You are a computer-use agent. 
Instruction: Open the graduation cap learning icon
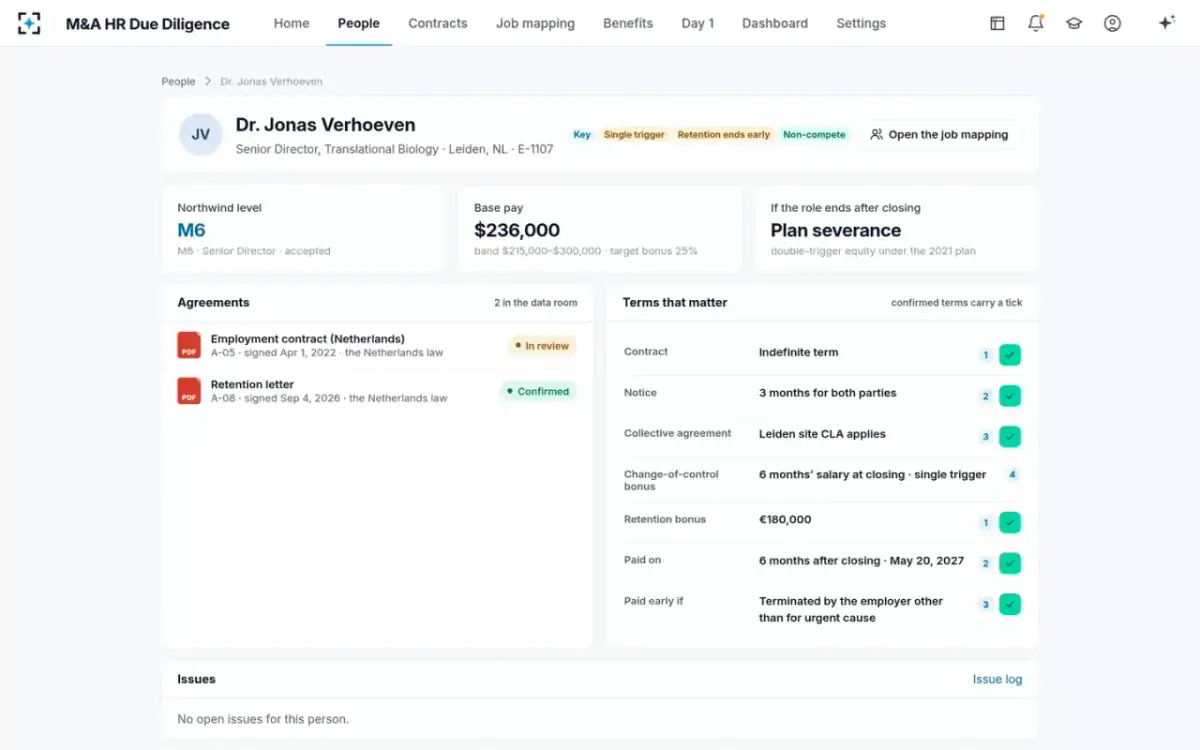pos(1074,23)
